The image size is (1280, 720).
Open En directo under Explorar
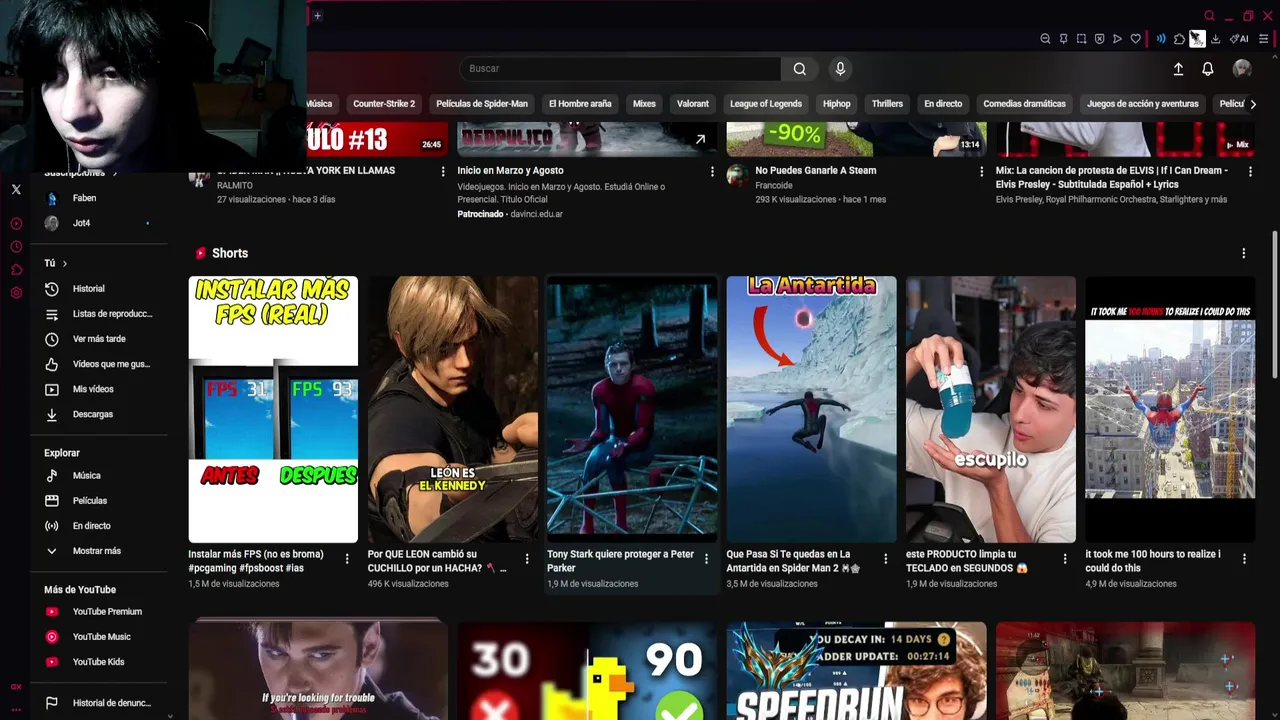click(x=100, y=526)
